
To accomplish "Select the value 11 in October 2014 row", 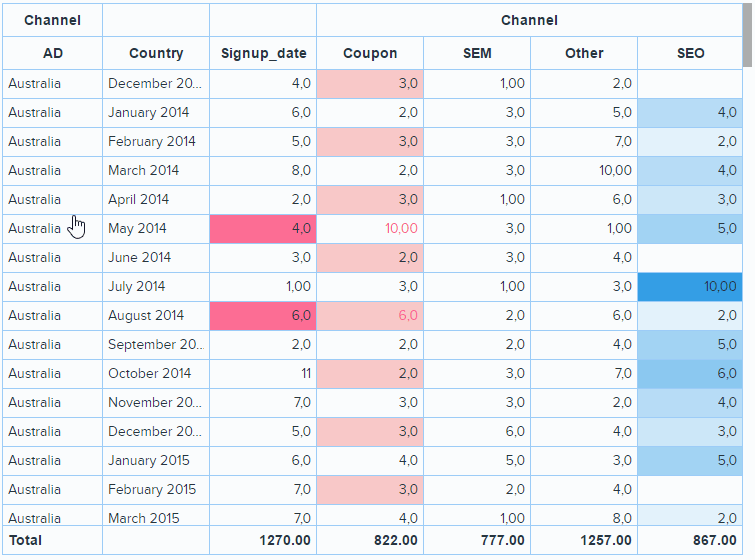I will click(x=263, y=373).
